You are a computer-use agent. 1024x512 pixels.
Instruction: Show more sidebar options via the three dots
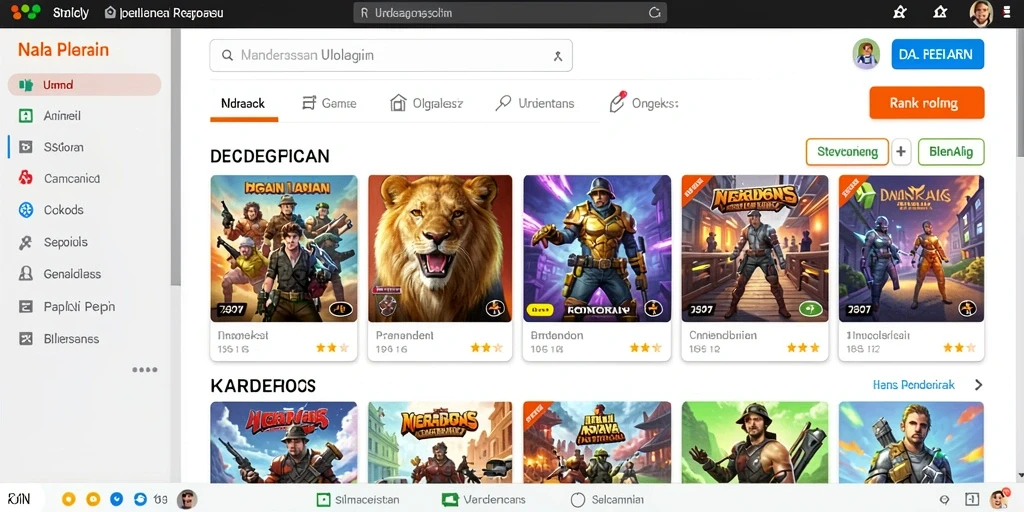point(144,370)
